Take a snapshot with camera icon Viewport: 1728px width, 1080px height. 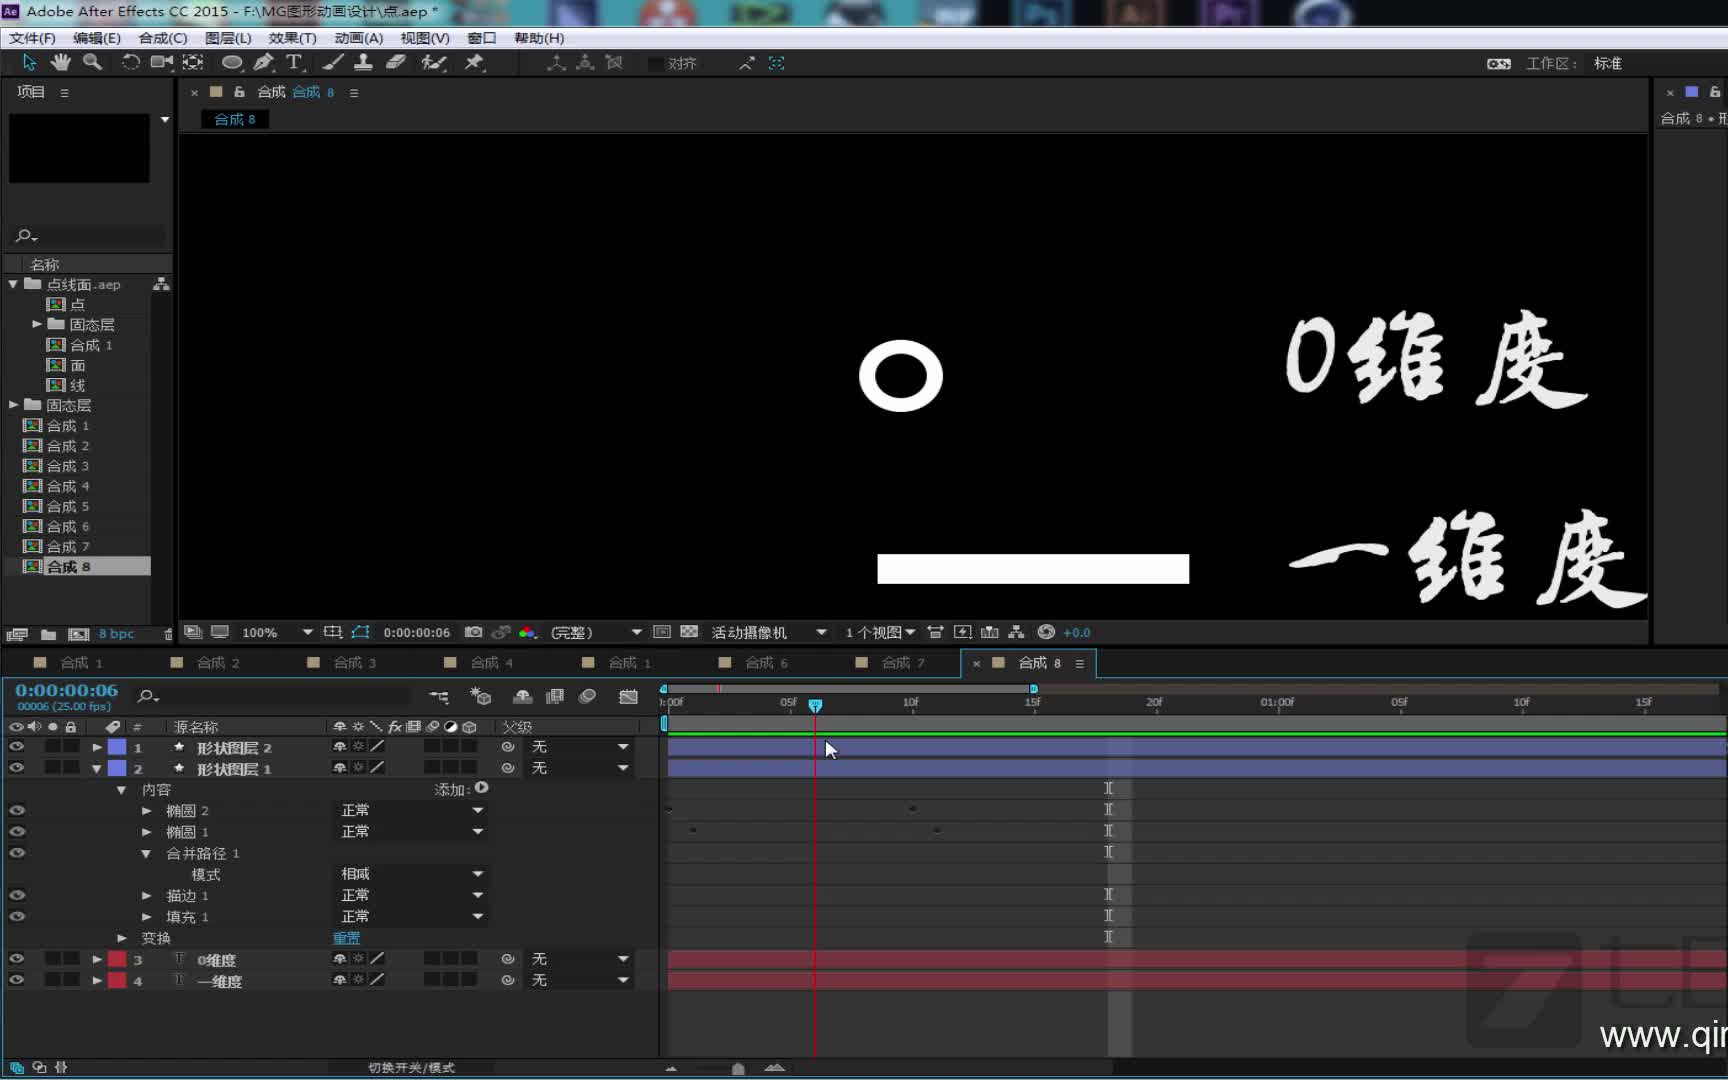click(474, 632)
